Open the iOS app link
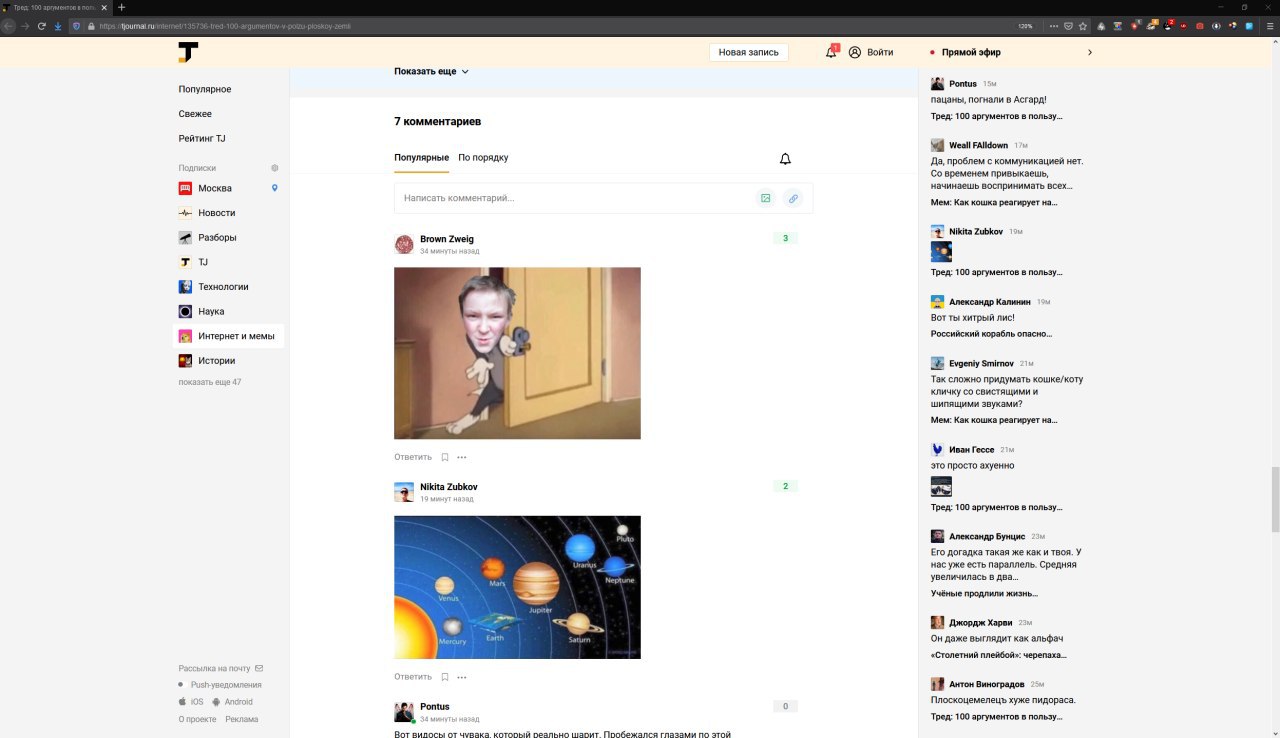Screen dimensions: 1280x738 (x=191, y=702)
